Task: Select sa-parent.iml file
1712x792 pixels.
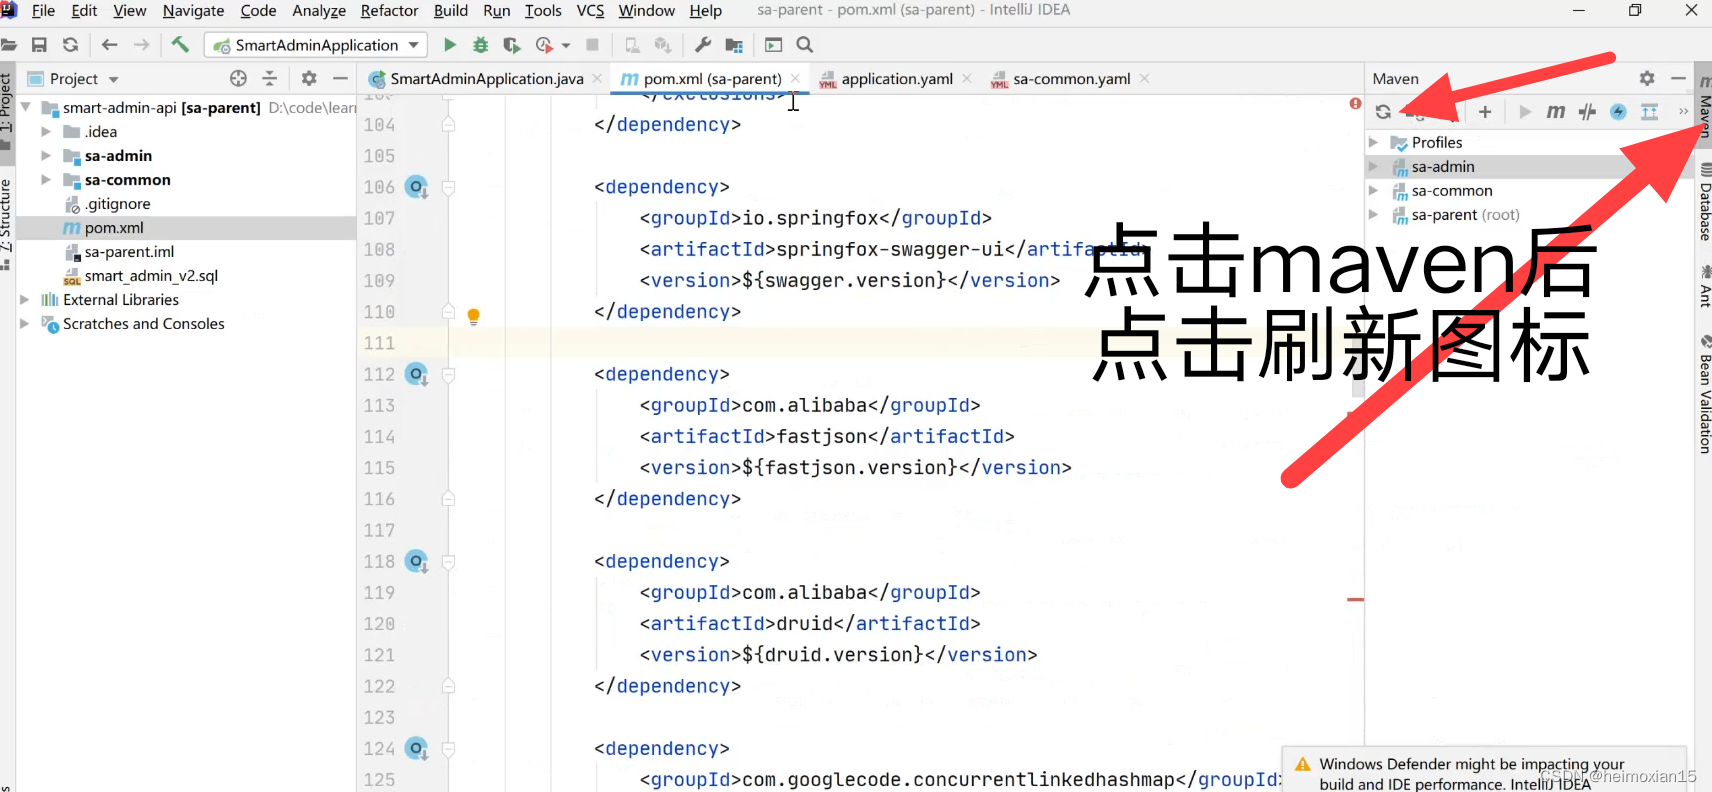Action: (129, 252)
